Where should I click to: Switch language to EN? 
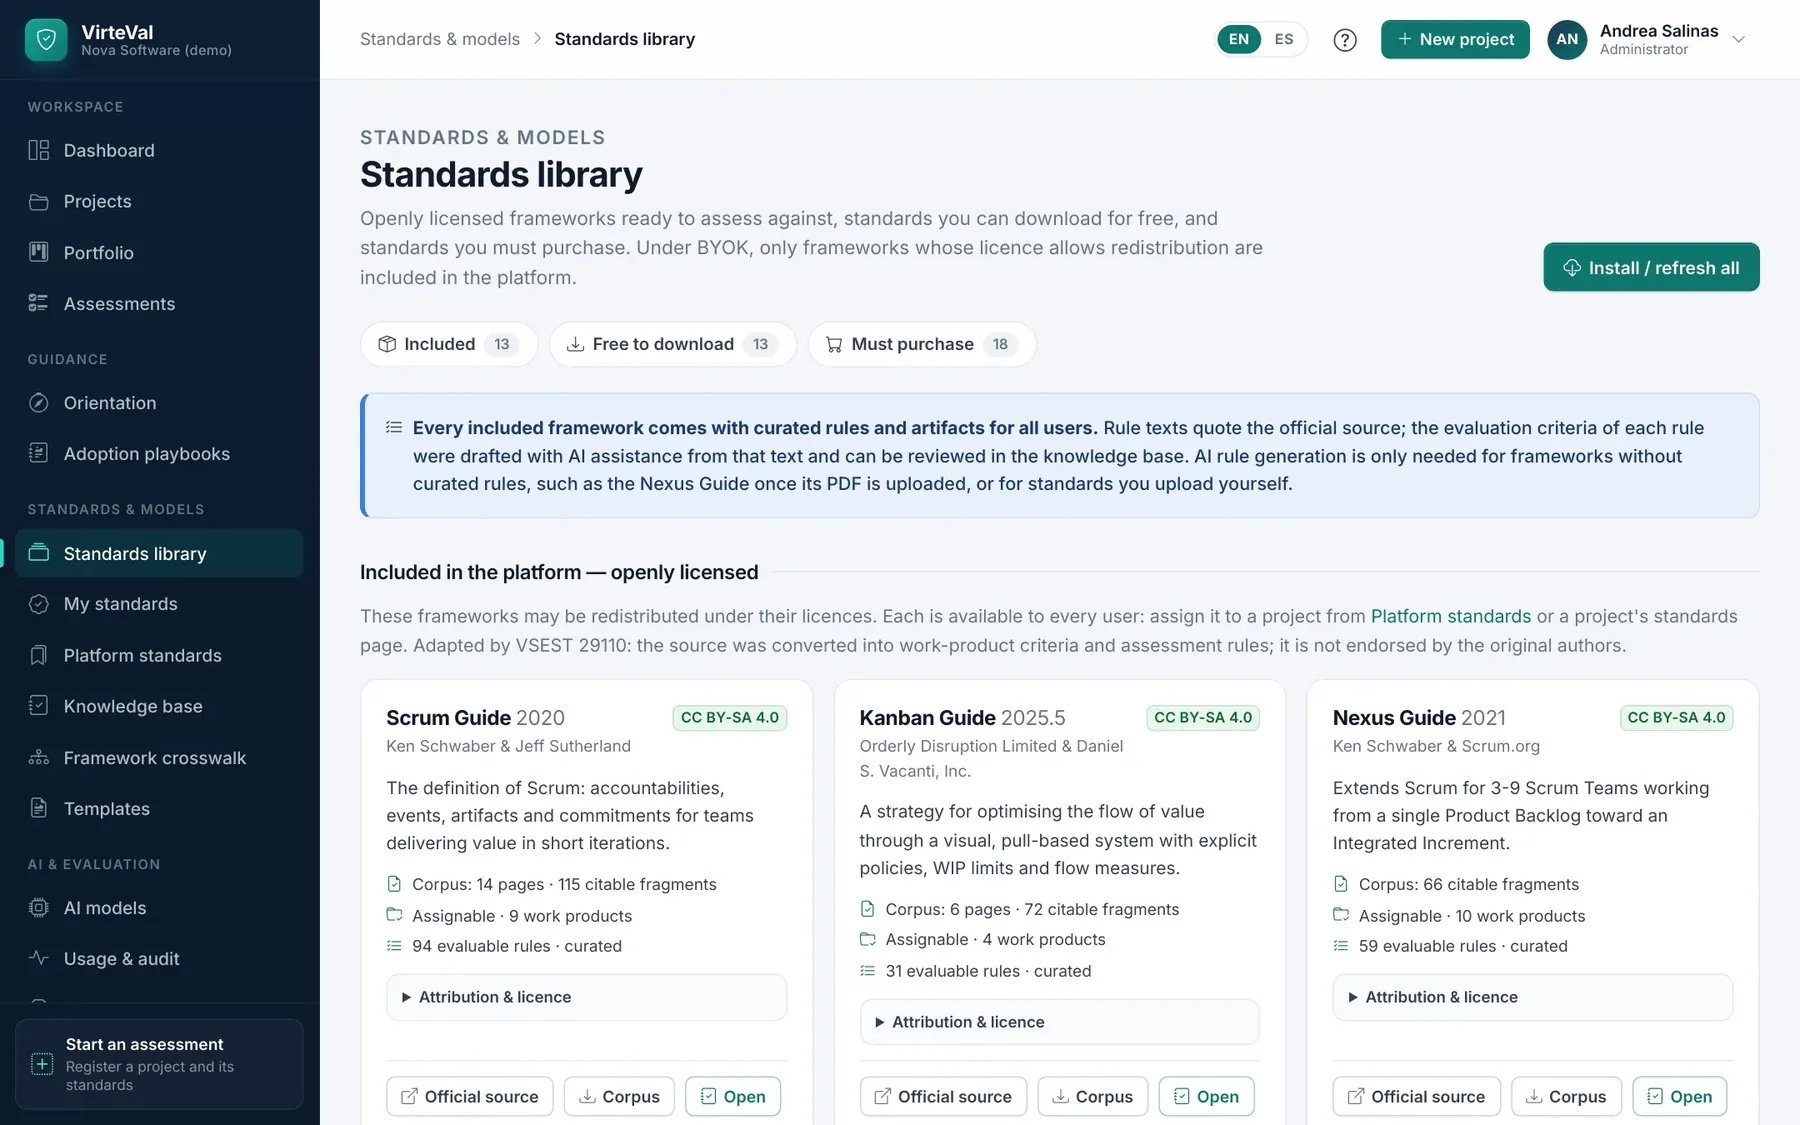point(1239,39)
